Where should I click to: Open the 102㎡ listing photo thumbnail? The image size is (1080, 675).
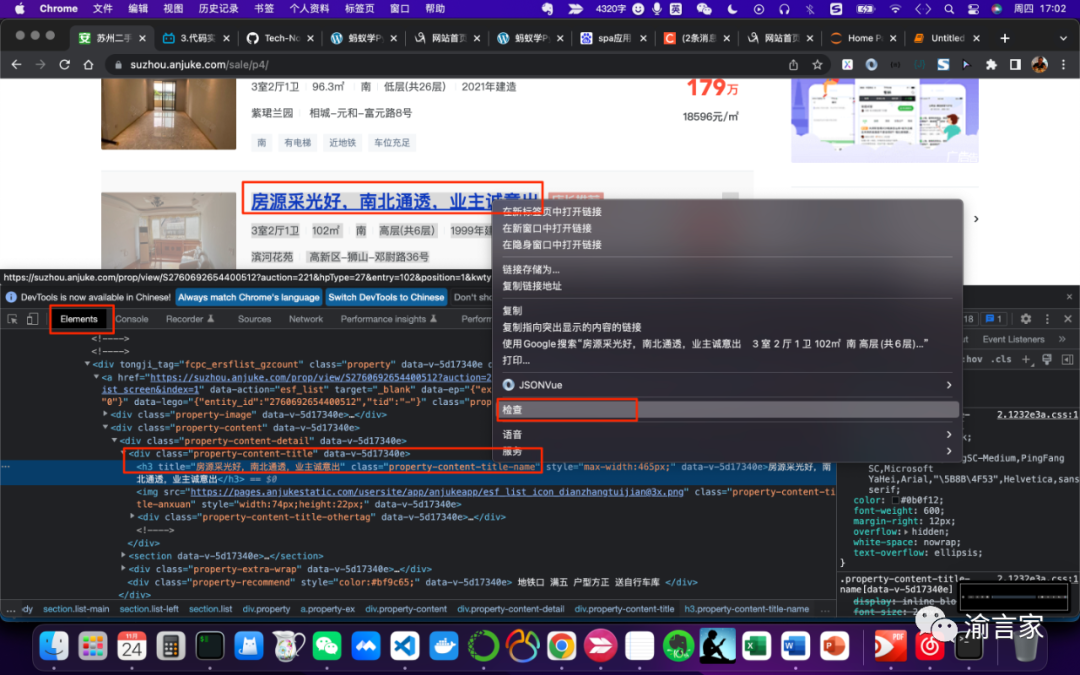(168, 230)
